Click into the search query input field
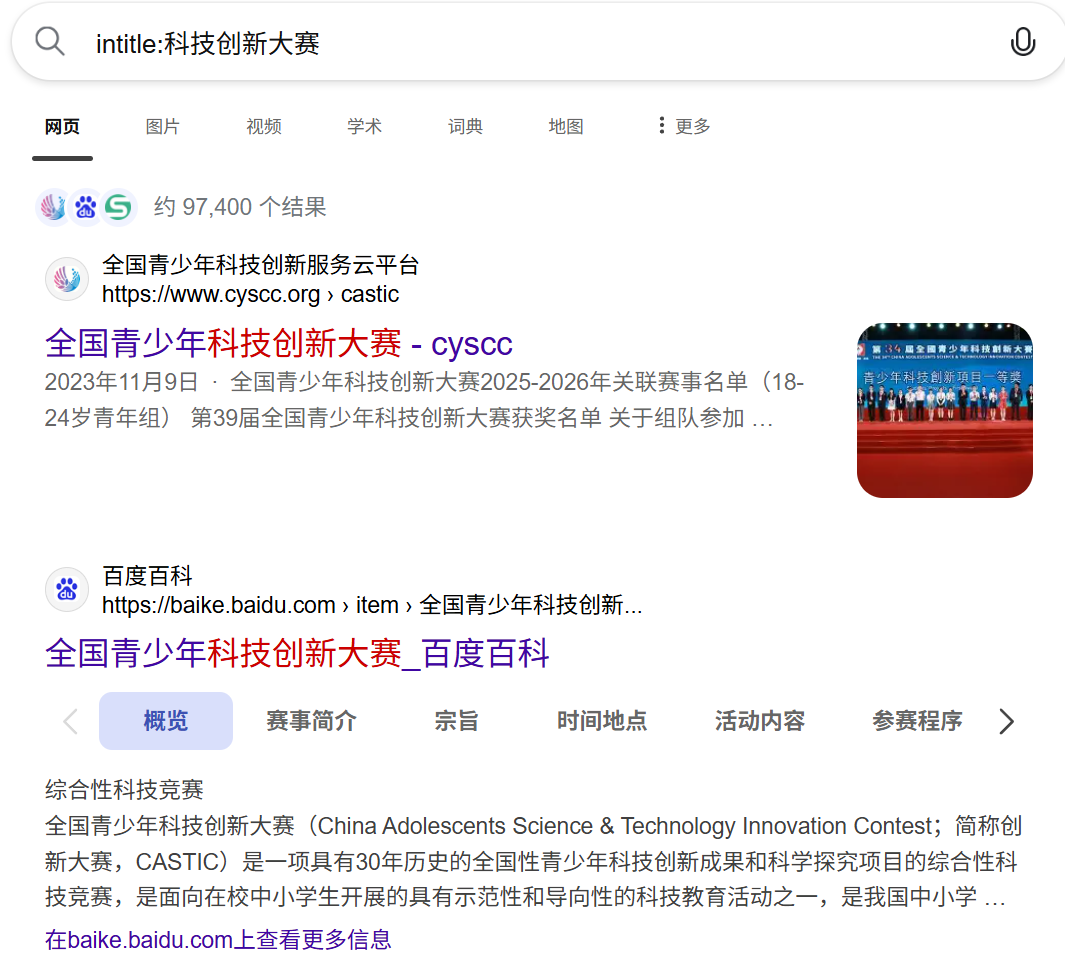The width and height of the screenshot is (1065, 975). click(x=537, y=43)
